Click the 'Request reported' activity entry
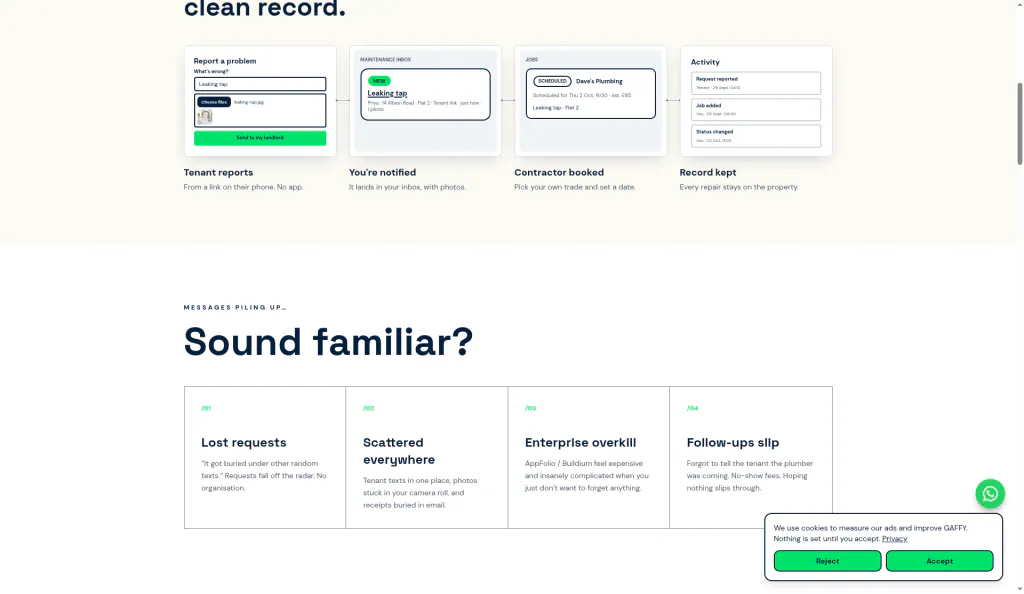1024x594 pixels. click(756, 83)
